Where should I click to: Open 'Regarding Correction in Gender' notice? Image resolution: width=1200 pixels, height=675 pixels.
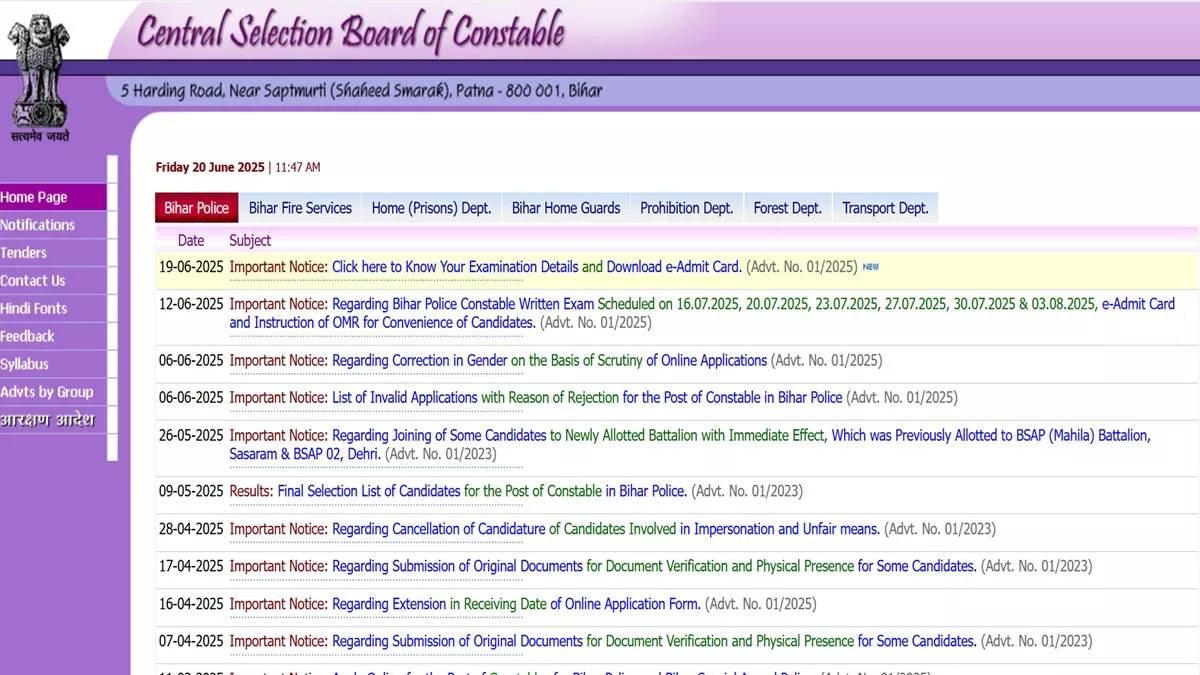(x=420, y=360)
